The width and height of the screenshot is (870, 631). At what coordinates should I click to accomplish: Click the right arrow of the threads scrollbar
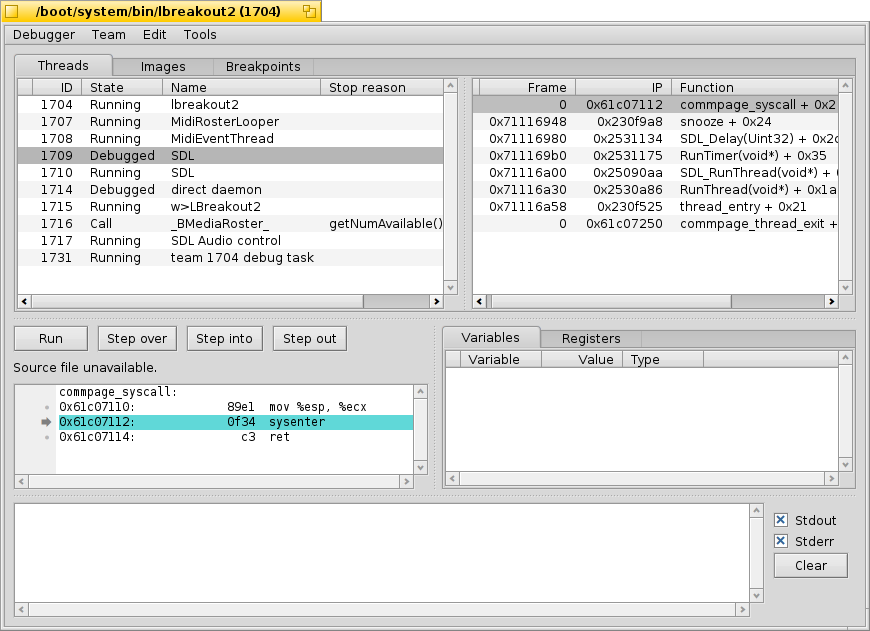437,301
